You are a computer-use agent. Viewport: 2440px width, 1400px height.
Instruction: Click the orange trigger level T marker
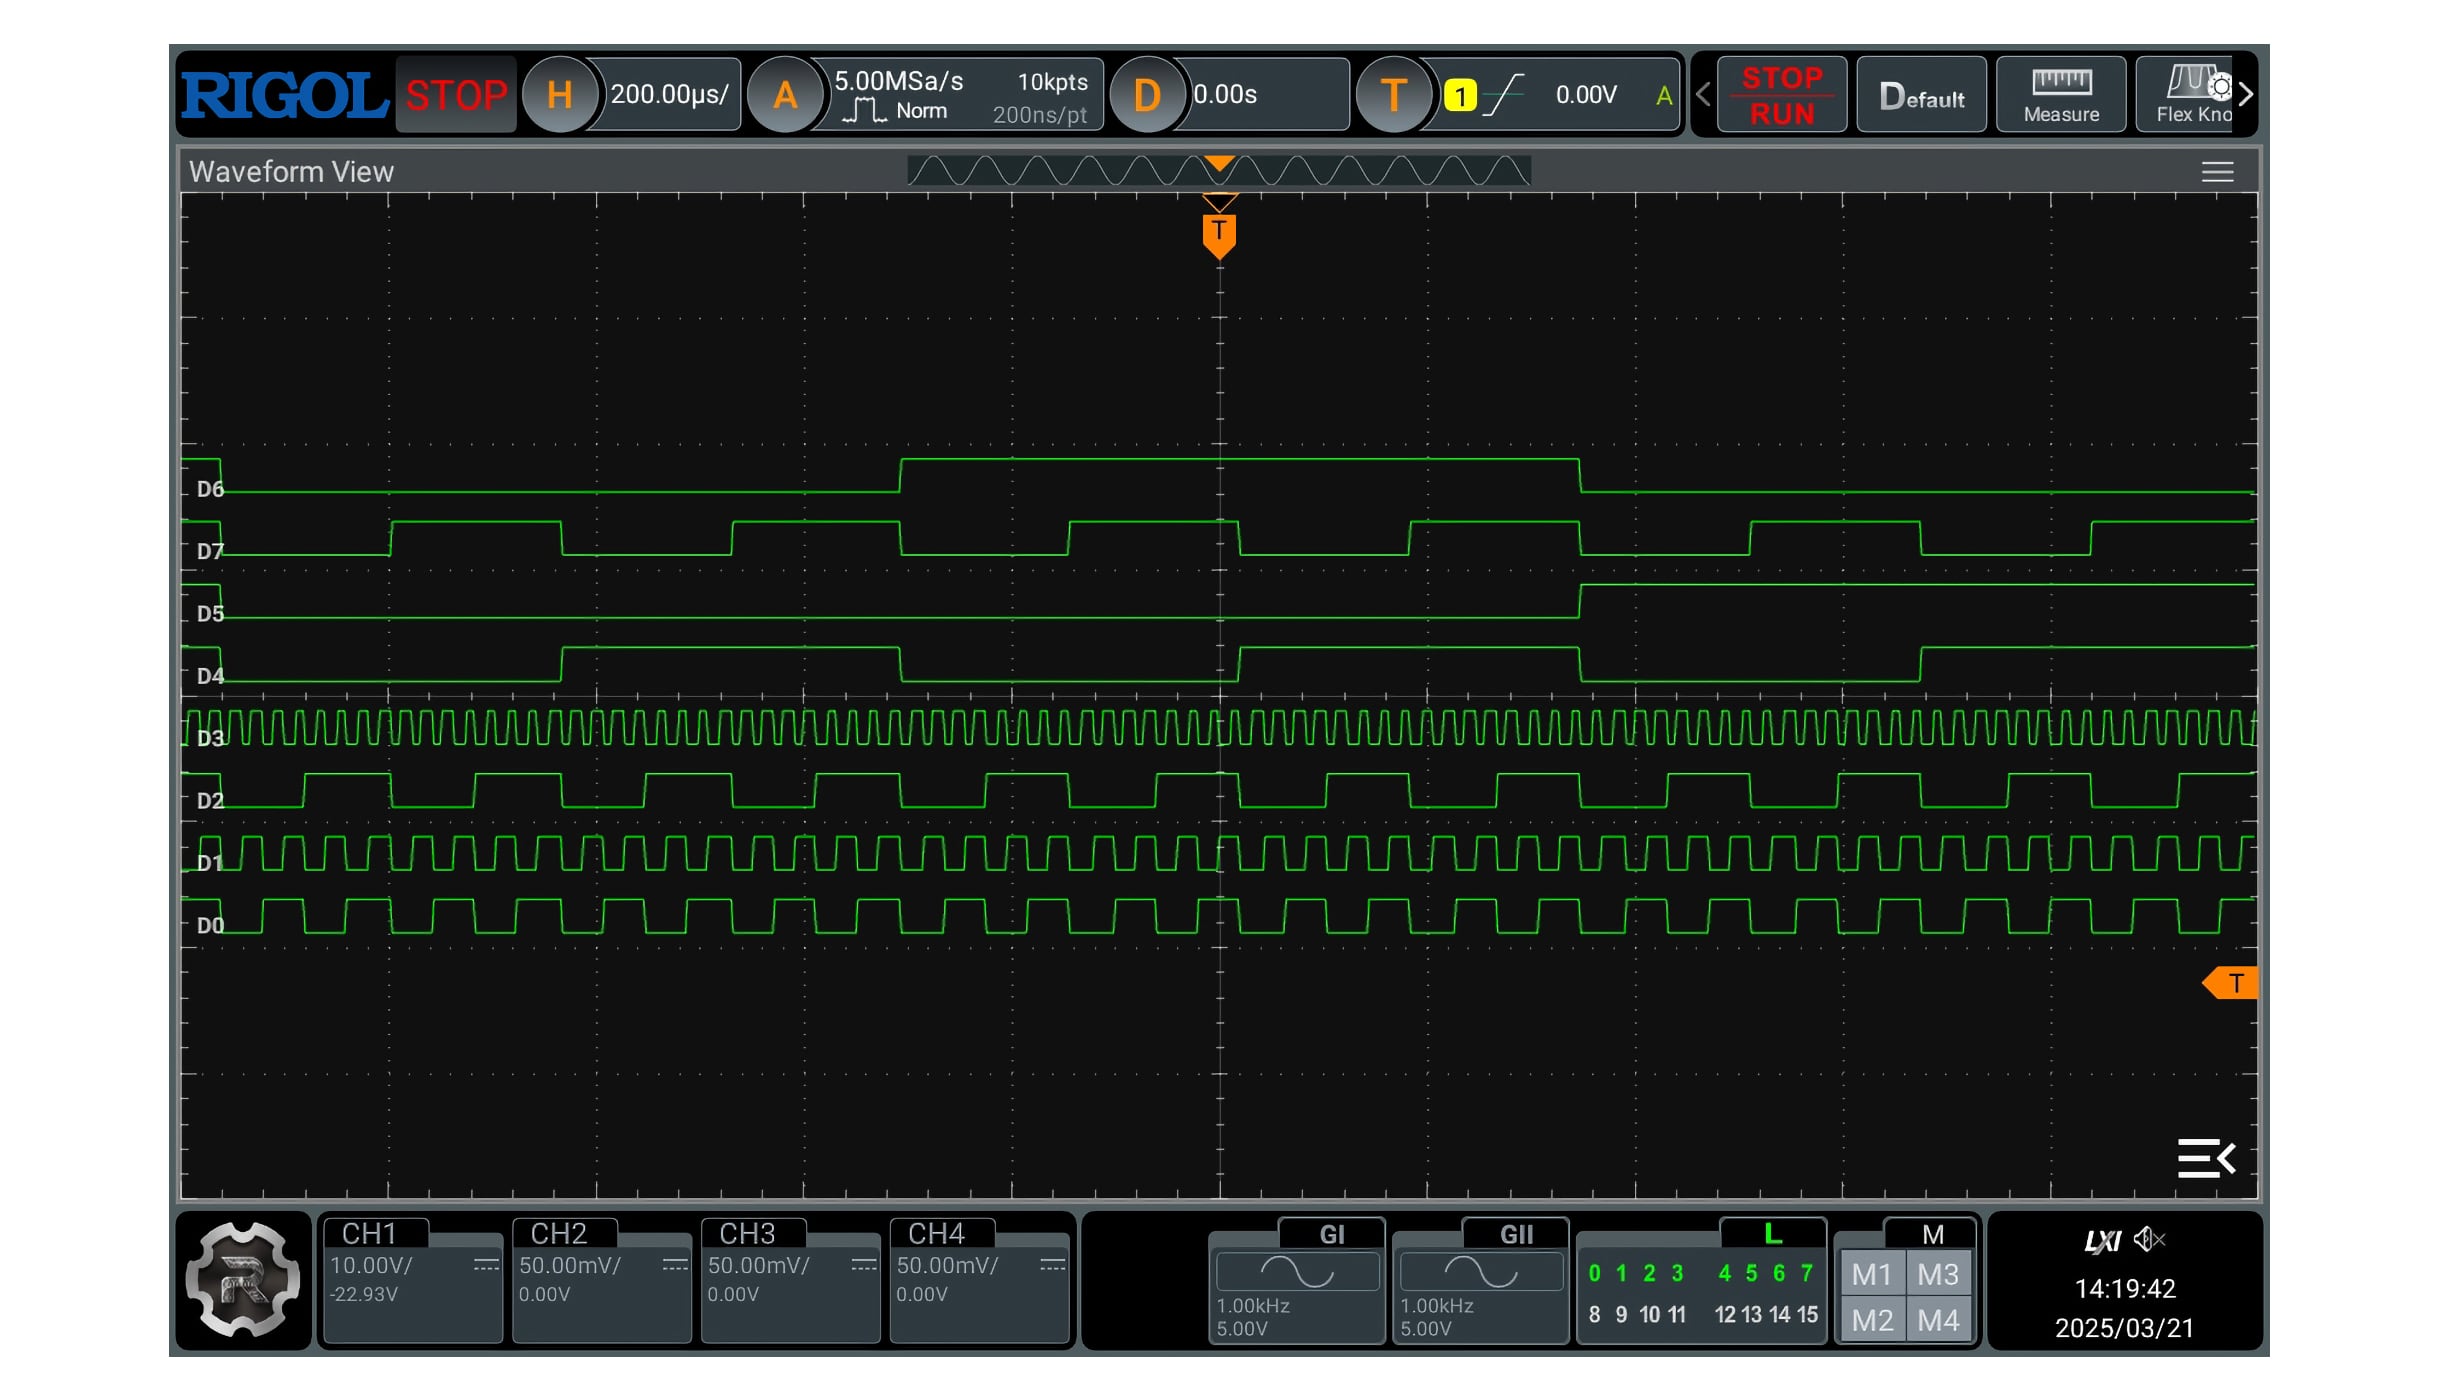[2230, 983]
